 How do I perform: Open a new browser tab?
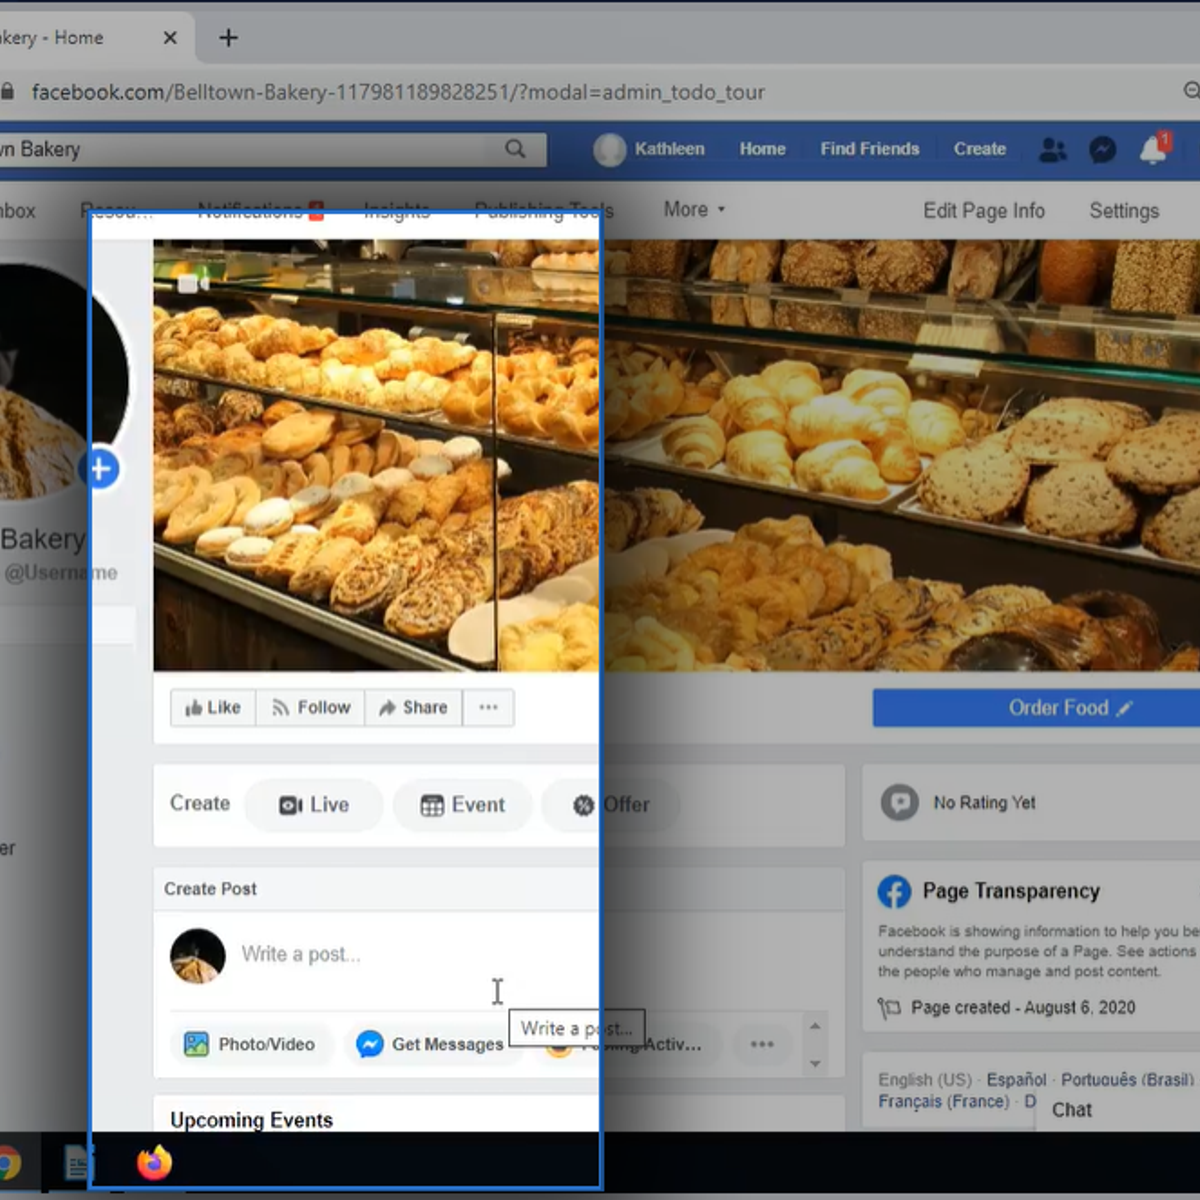point(228,38)
